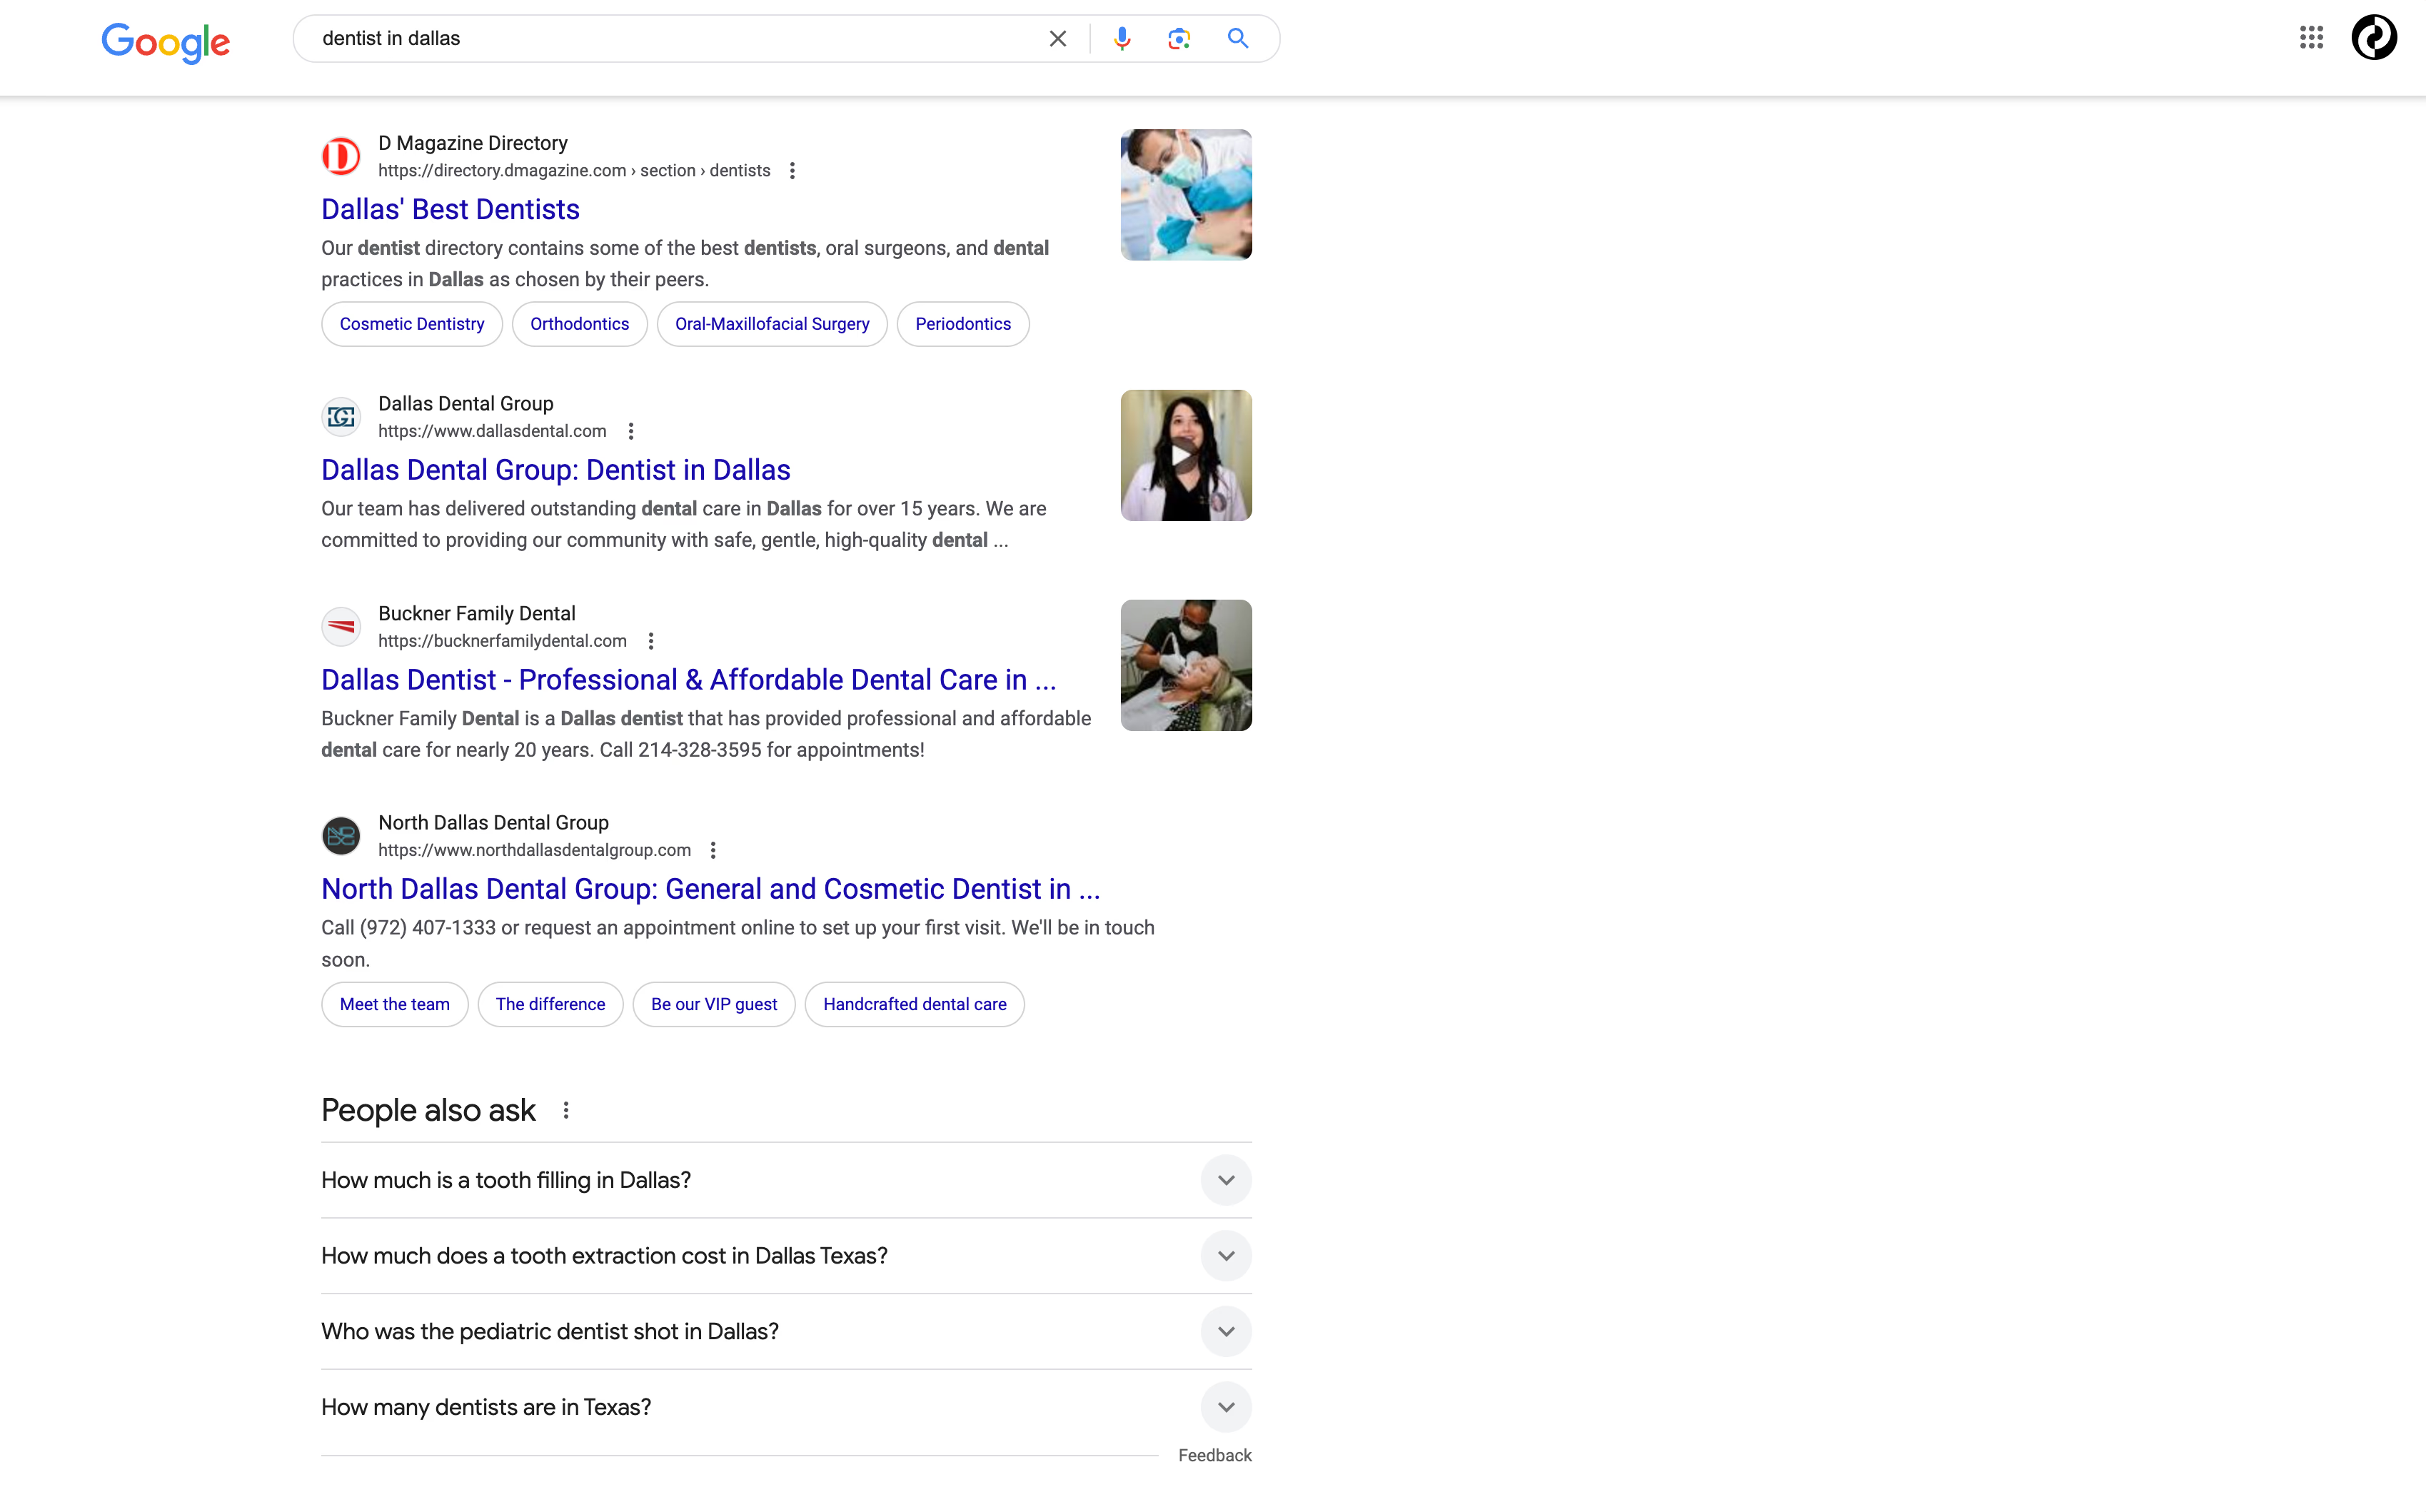Expand tooth extraction cost question
Screen dimensions: 2426x1512
click(786, 1256)
